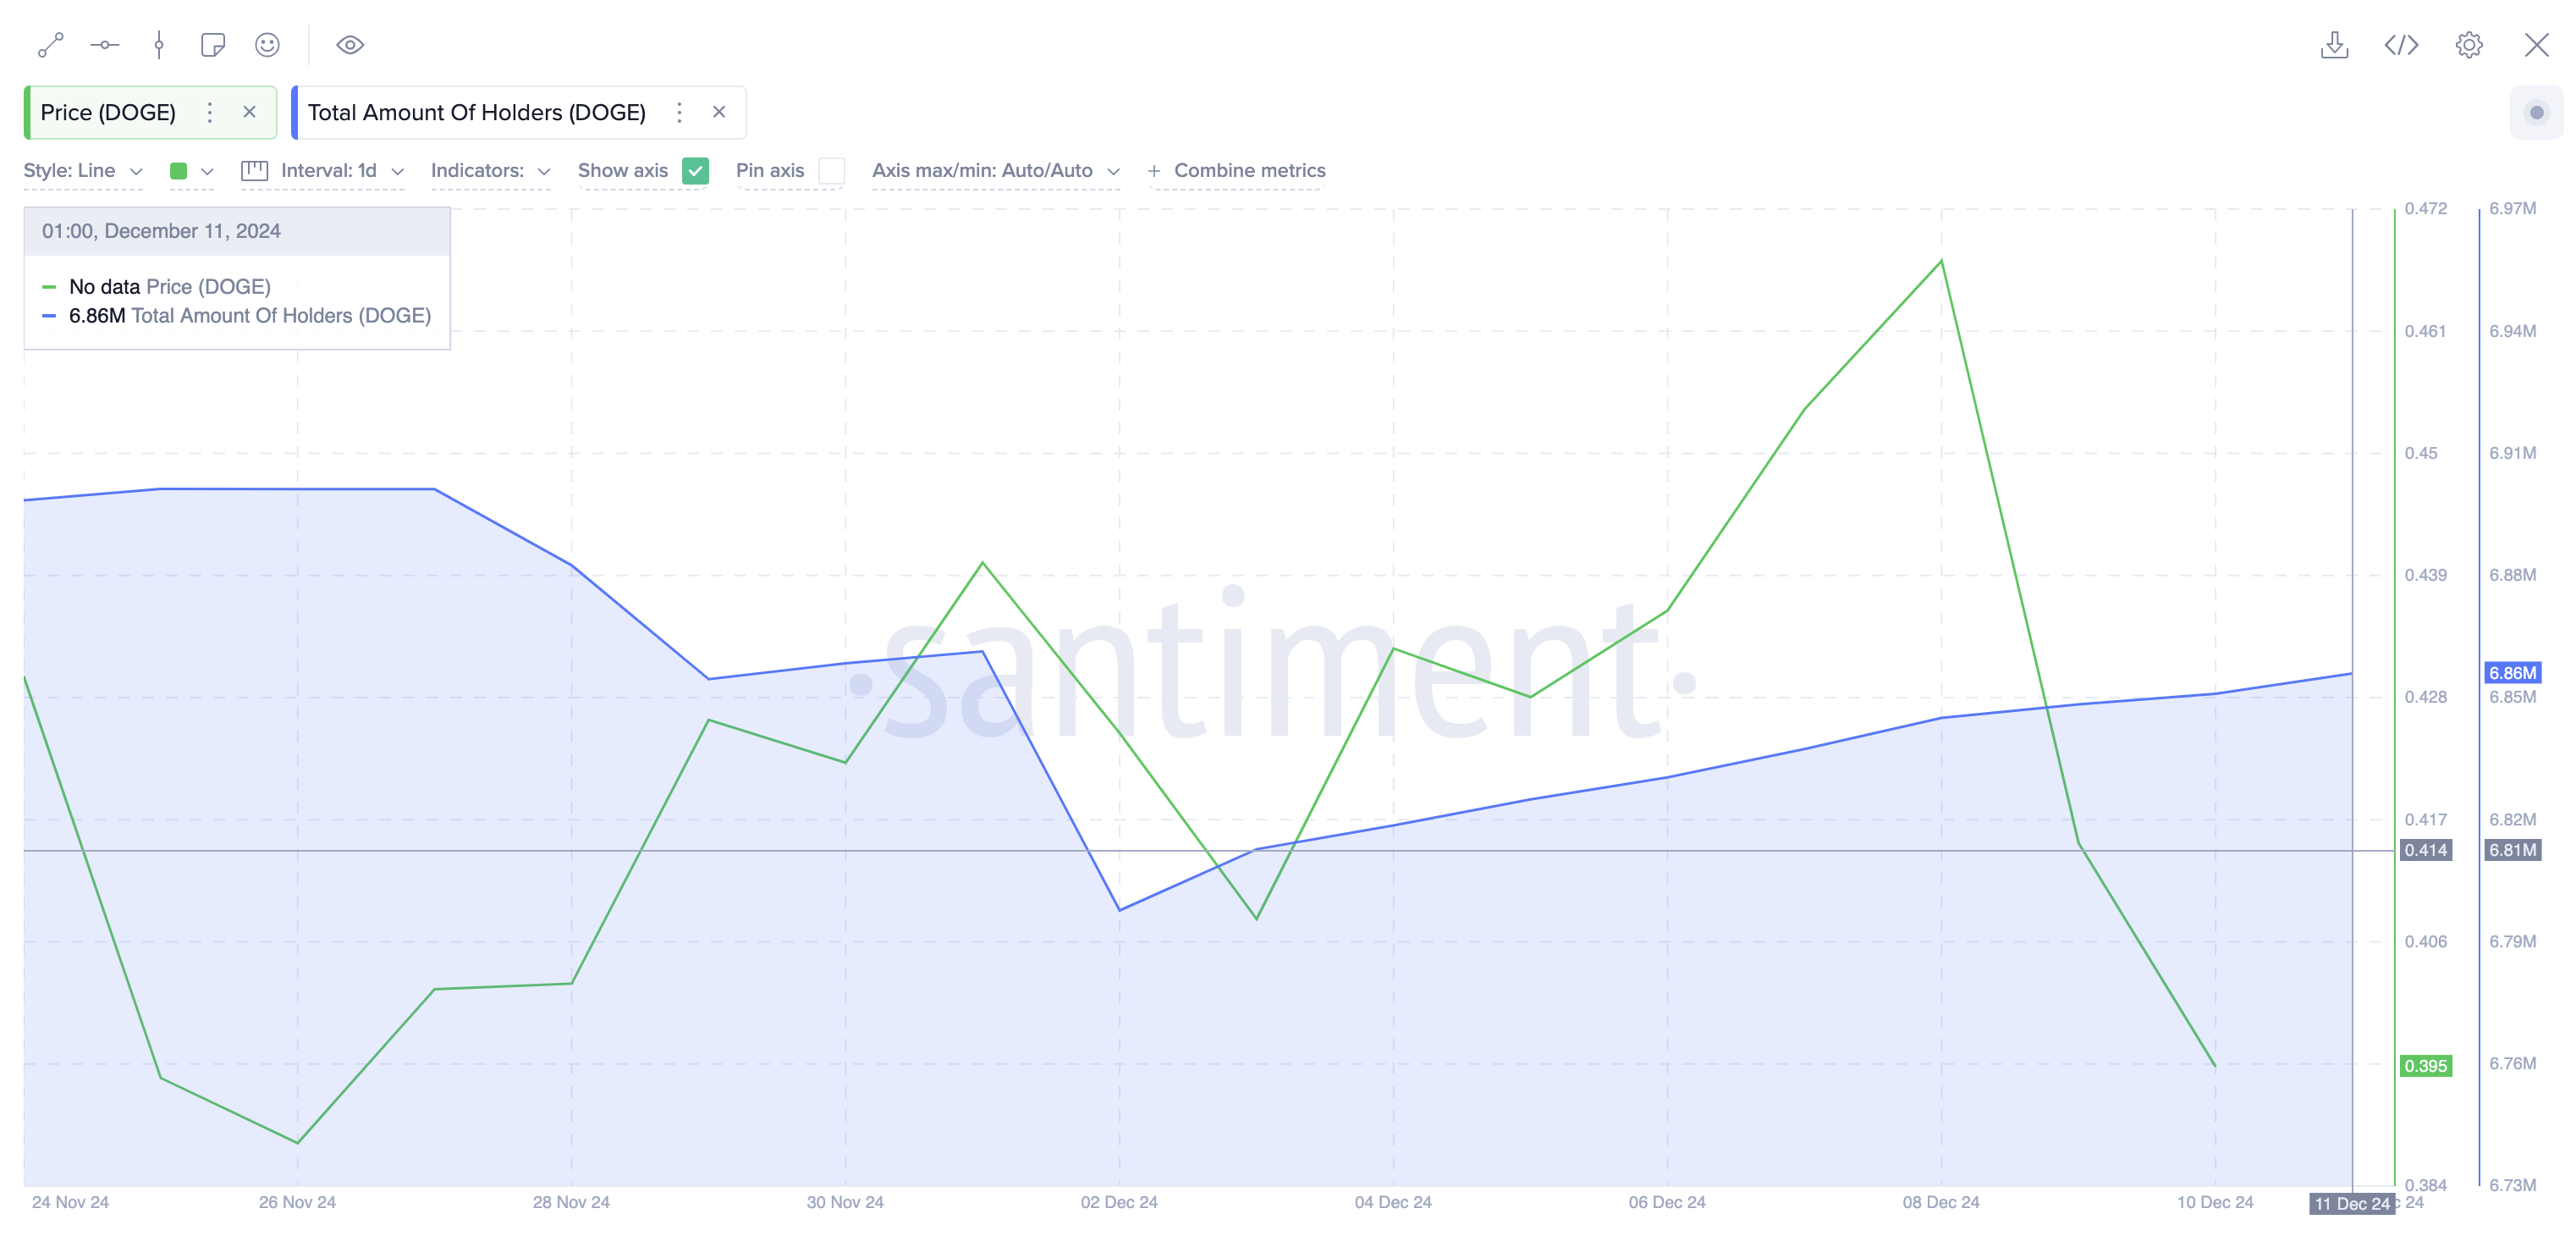Select the vertical line drawing tool
Screen dimensions: 2576x1236
(x=159, y=45)
